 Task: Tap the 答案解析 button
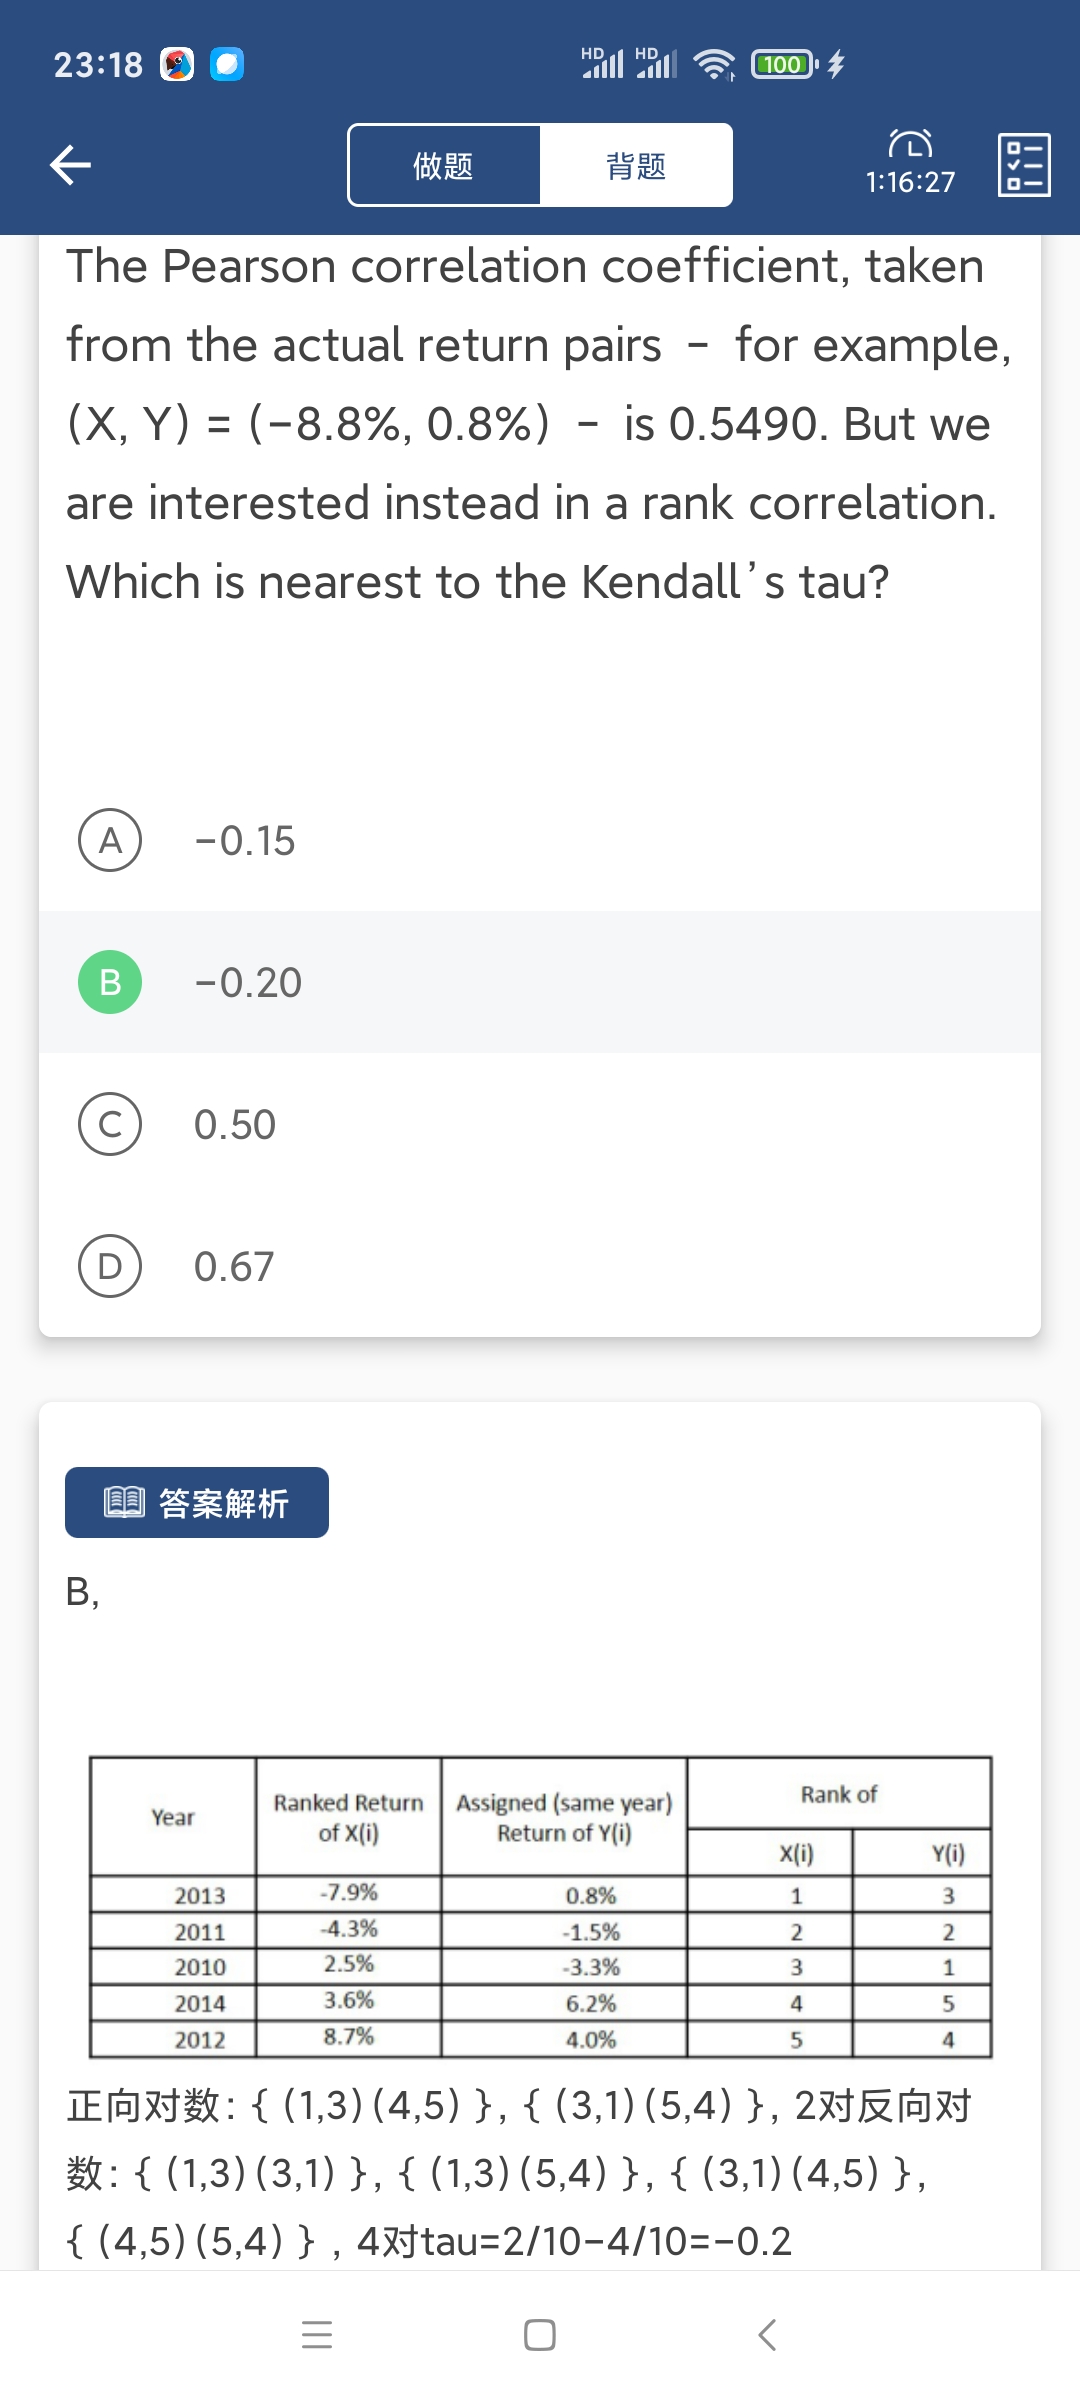pyautogui.click(x=197, y=1502)
